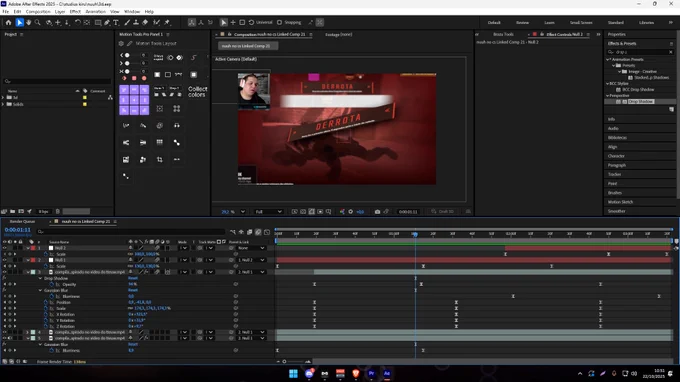The height and width of the screenshot is (382, 680).
Task: Open the Windows Start menu
Action: pos(293,373)
